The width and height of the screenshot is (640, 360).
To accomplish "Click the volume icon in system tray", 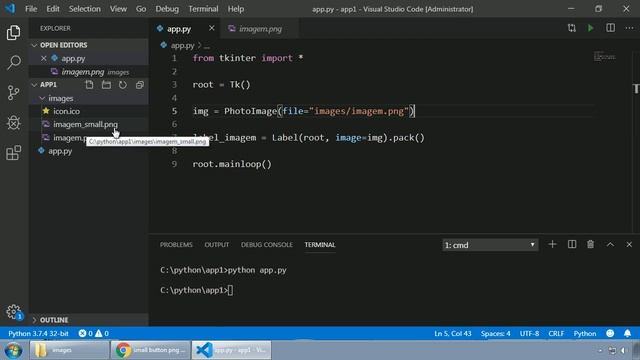I will 623,351.
